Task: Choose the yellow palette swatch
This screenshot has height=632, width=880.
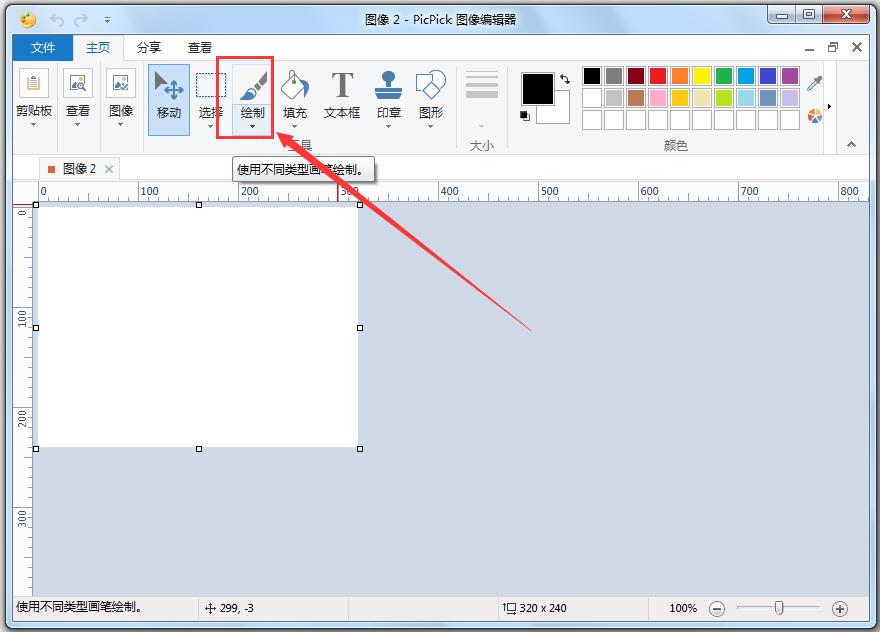Action: (702, 76)
